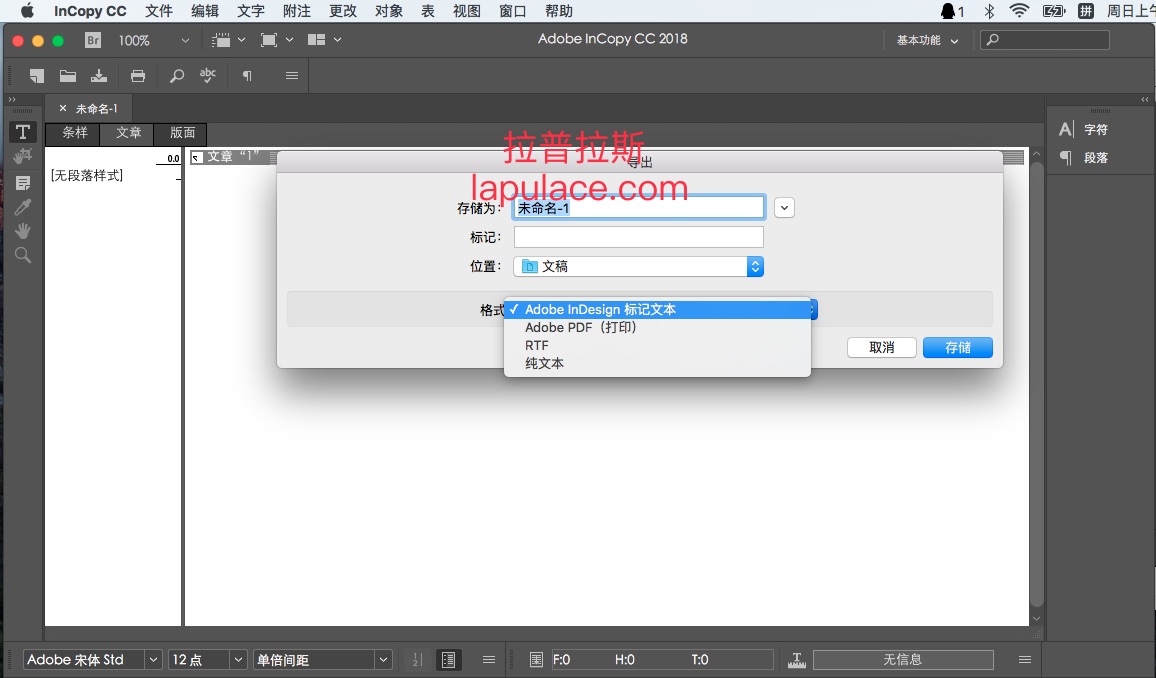Select the Type tool
This screenshot has height=678, width=1156.
(23, 132)
